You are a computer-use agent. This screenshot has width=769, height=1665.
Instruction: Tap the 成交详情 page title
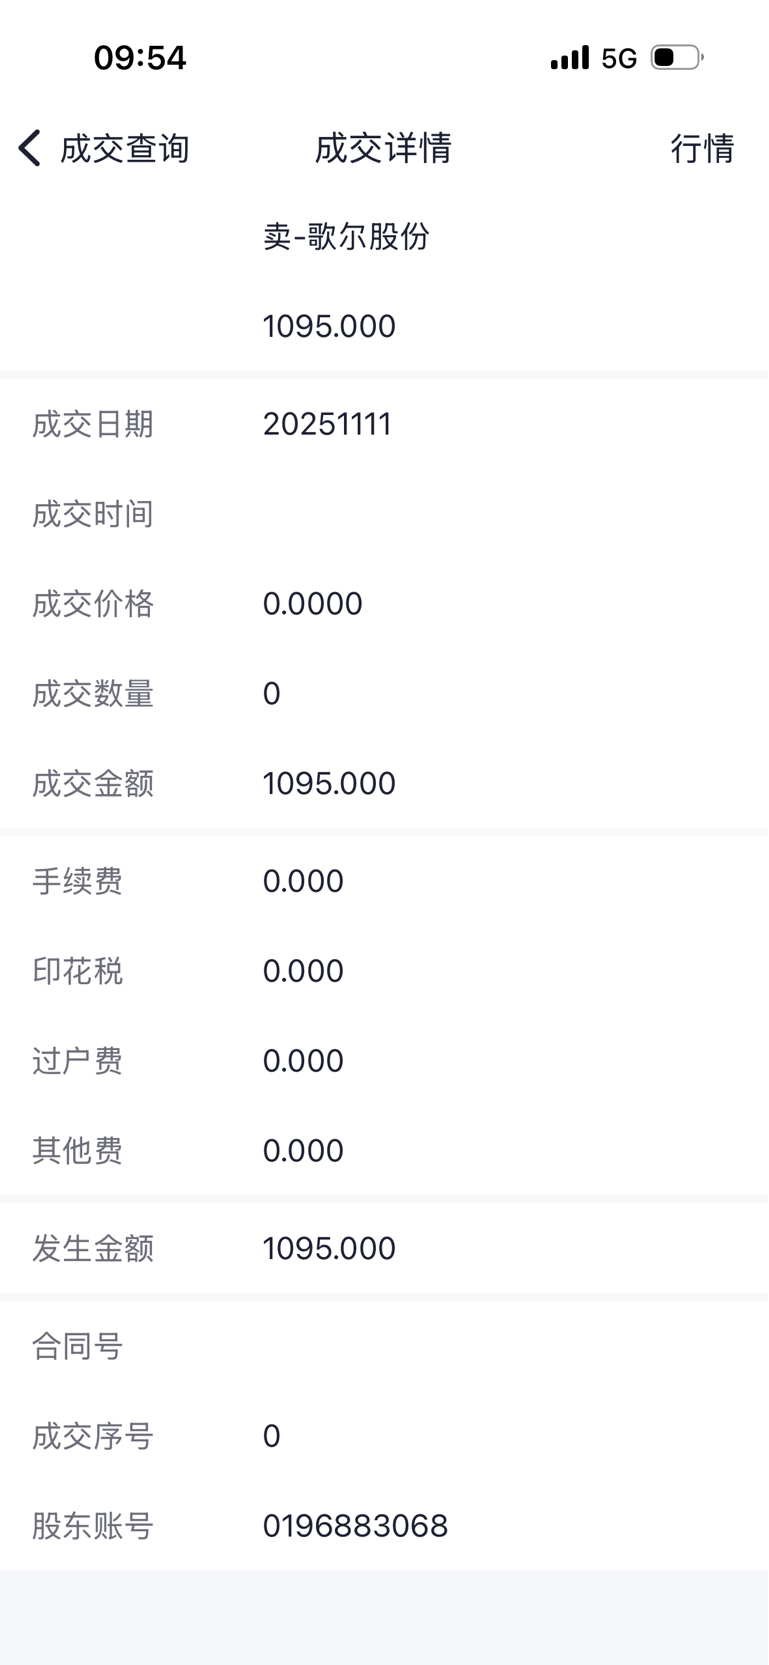[383, 148]
